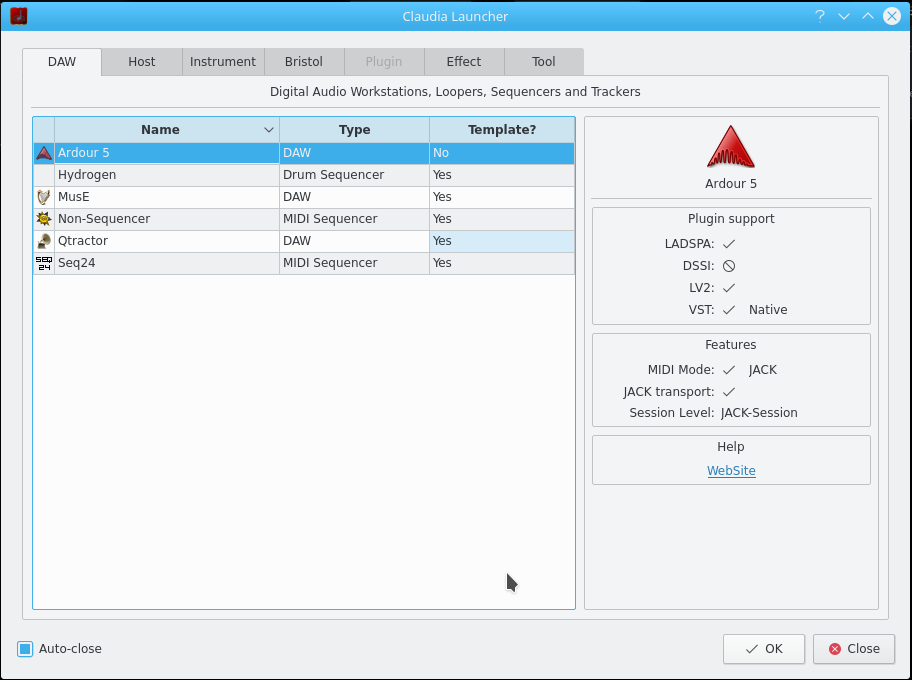Open the WebSite help link
This screenshot has height=680, width=912.
731,471
